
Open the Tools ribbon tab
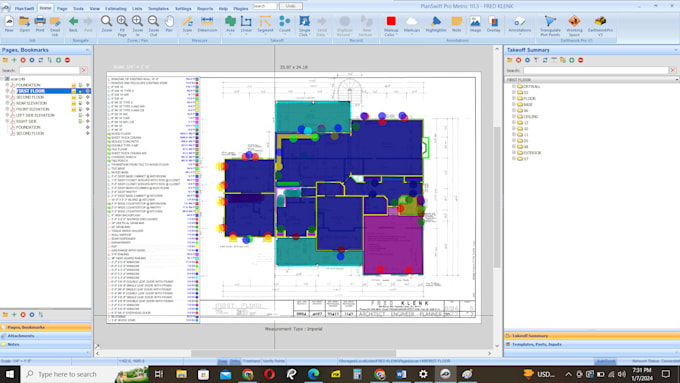78,9
